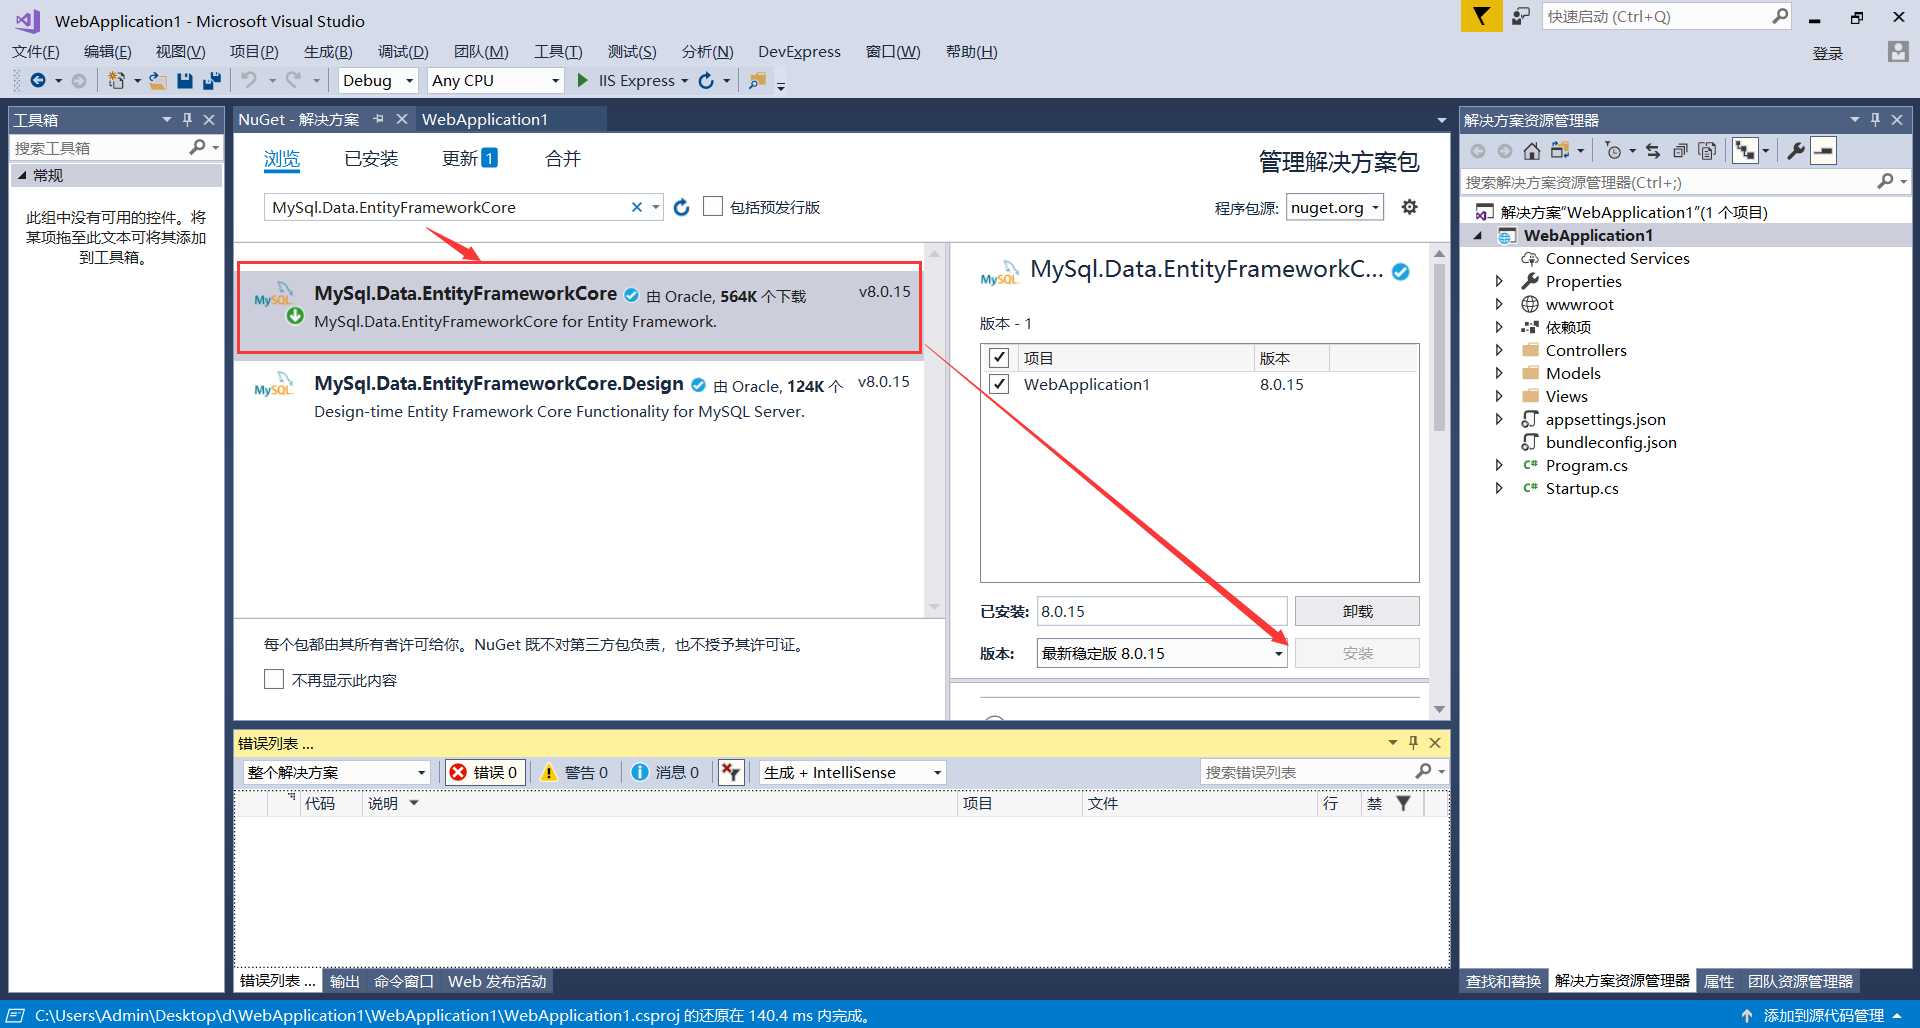Clear the NuGet search box text
Screen dimensions: 1920x1028
pos(637,207)
